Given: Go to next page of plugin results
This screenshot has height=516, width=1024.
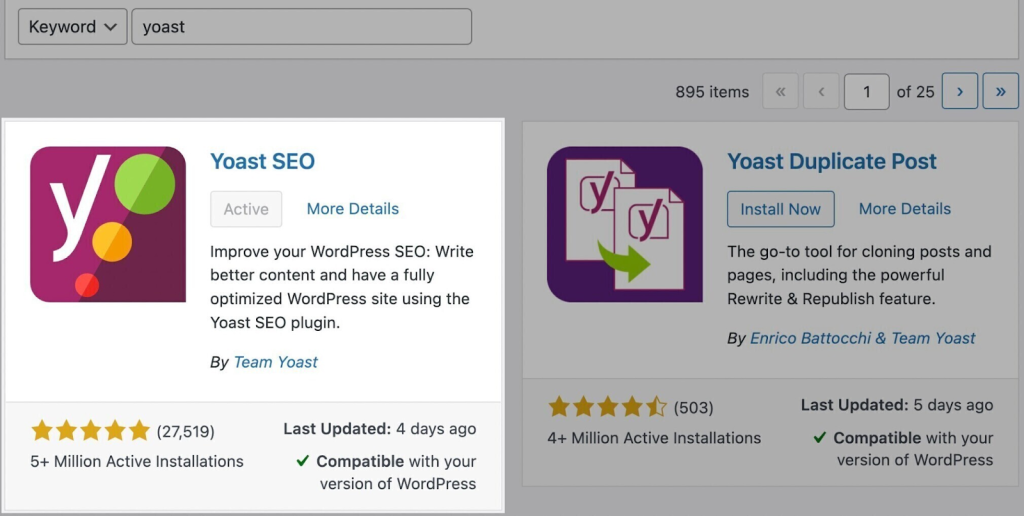Looking at the screenshot, I should click(x=960, y=91).
